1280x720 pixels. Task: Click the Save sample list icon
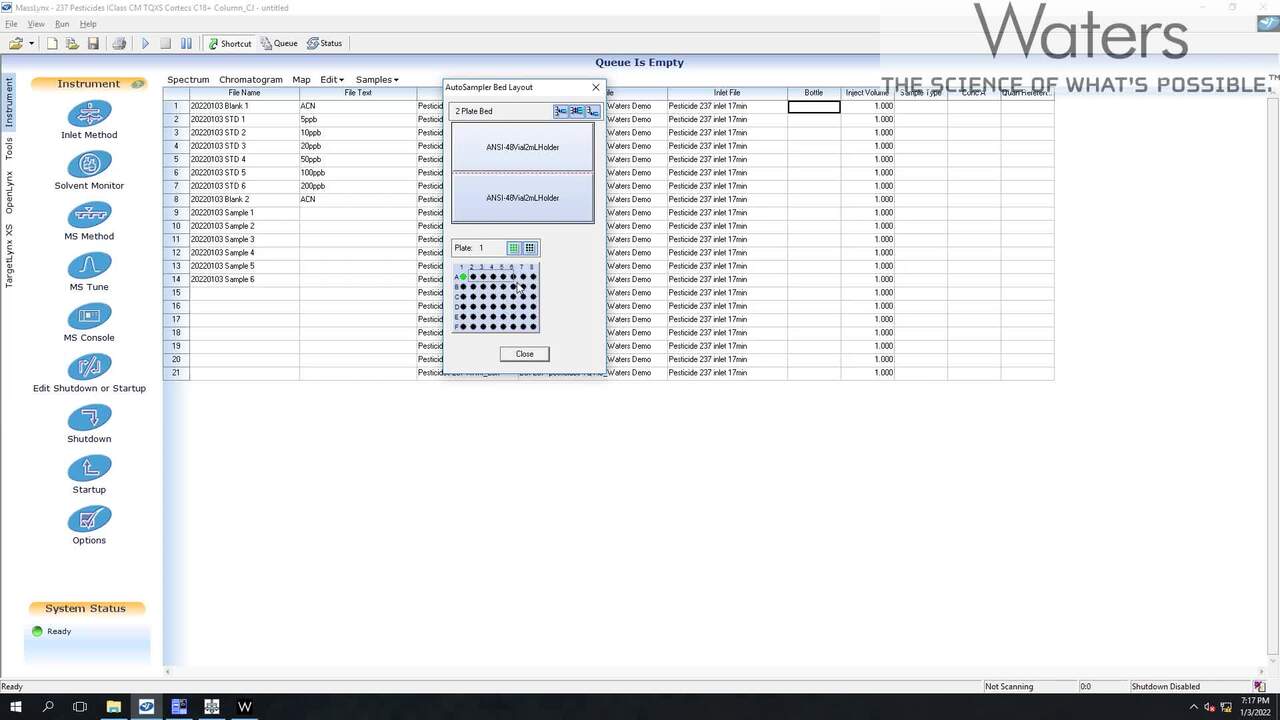click(x=93, y=44)
